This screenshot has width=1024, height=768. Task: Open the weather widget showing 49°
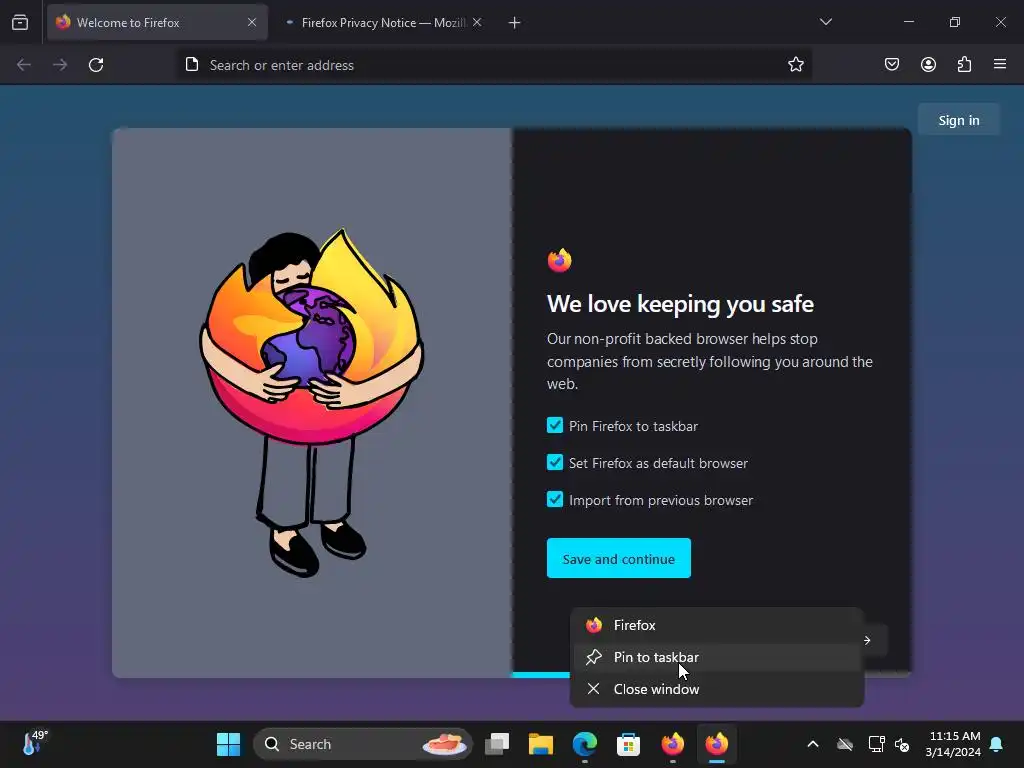(35, 743)
